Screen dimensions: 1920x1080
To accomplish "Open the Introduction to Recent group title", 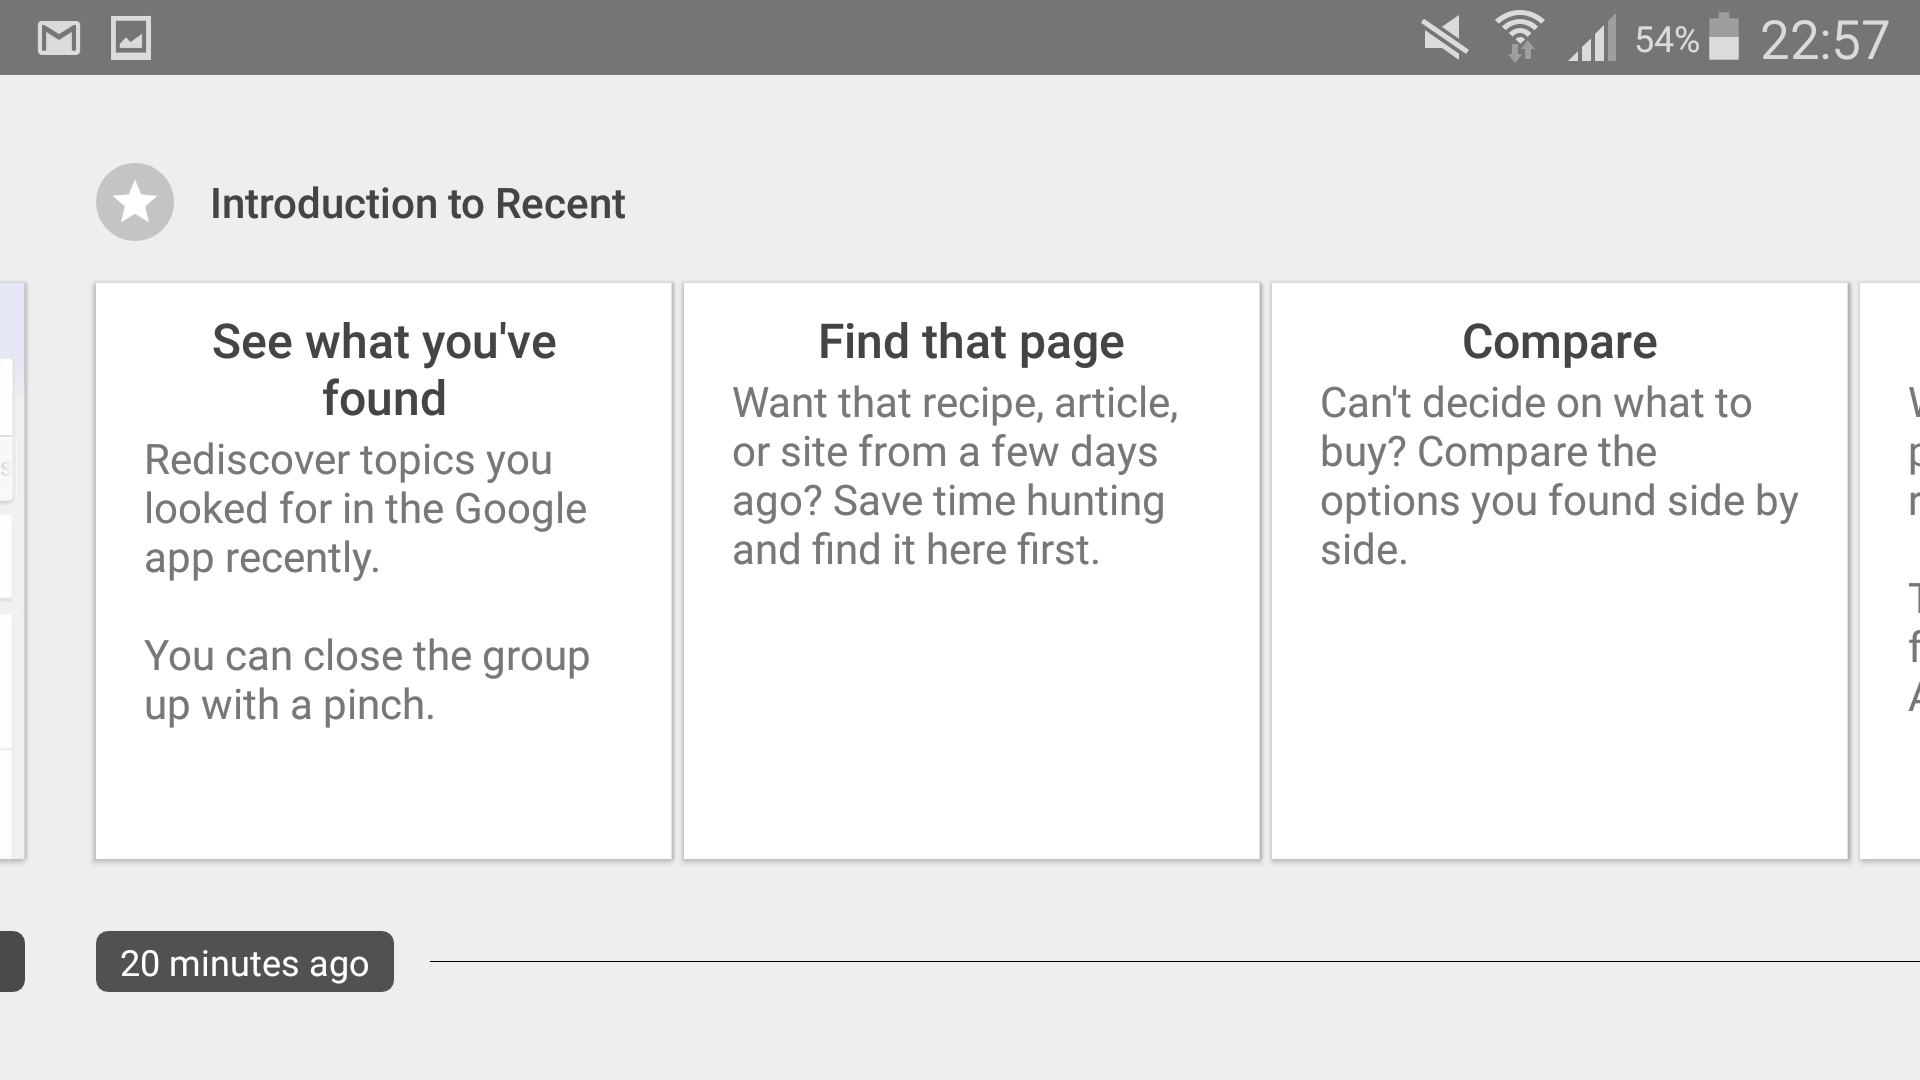I will 417,204.
